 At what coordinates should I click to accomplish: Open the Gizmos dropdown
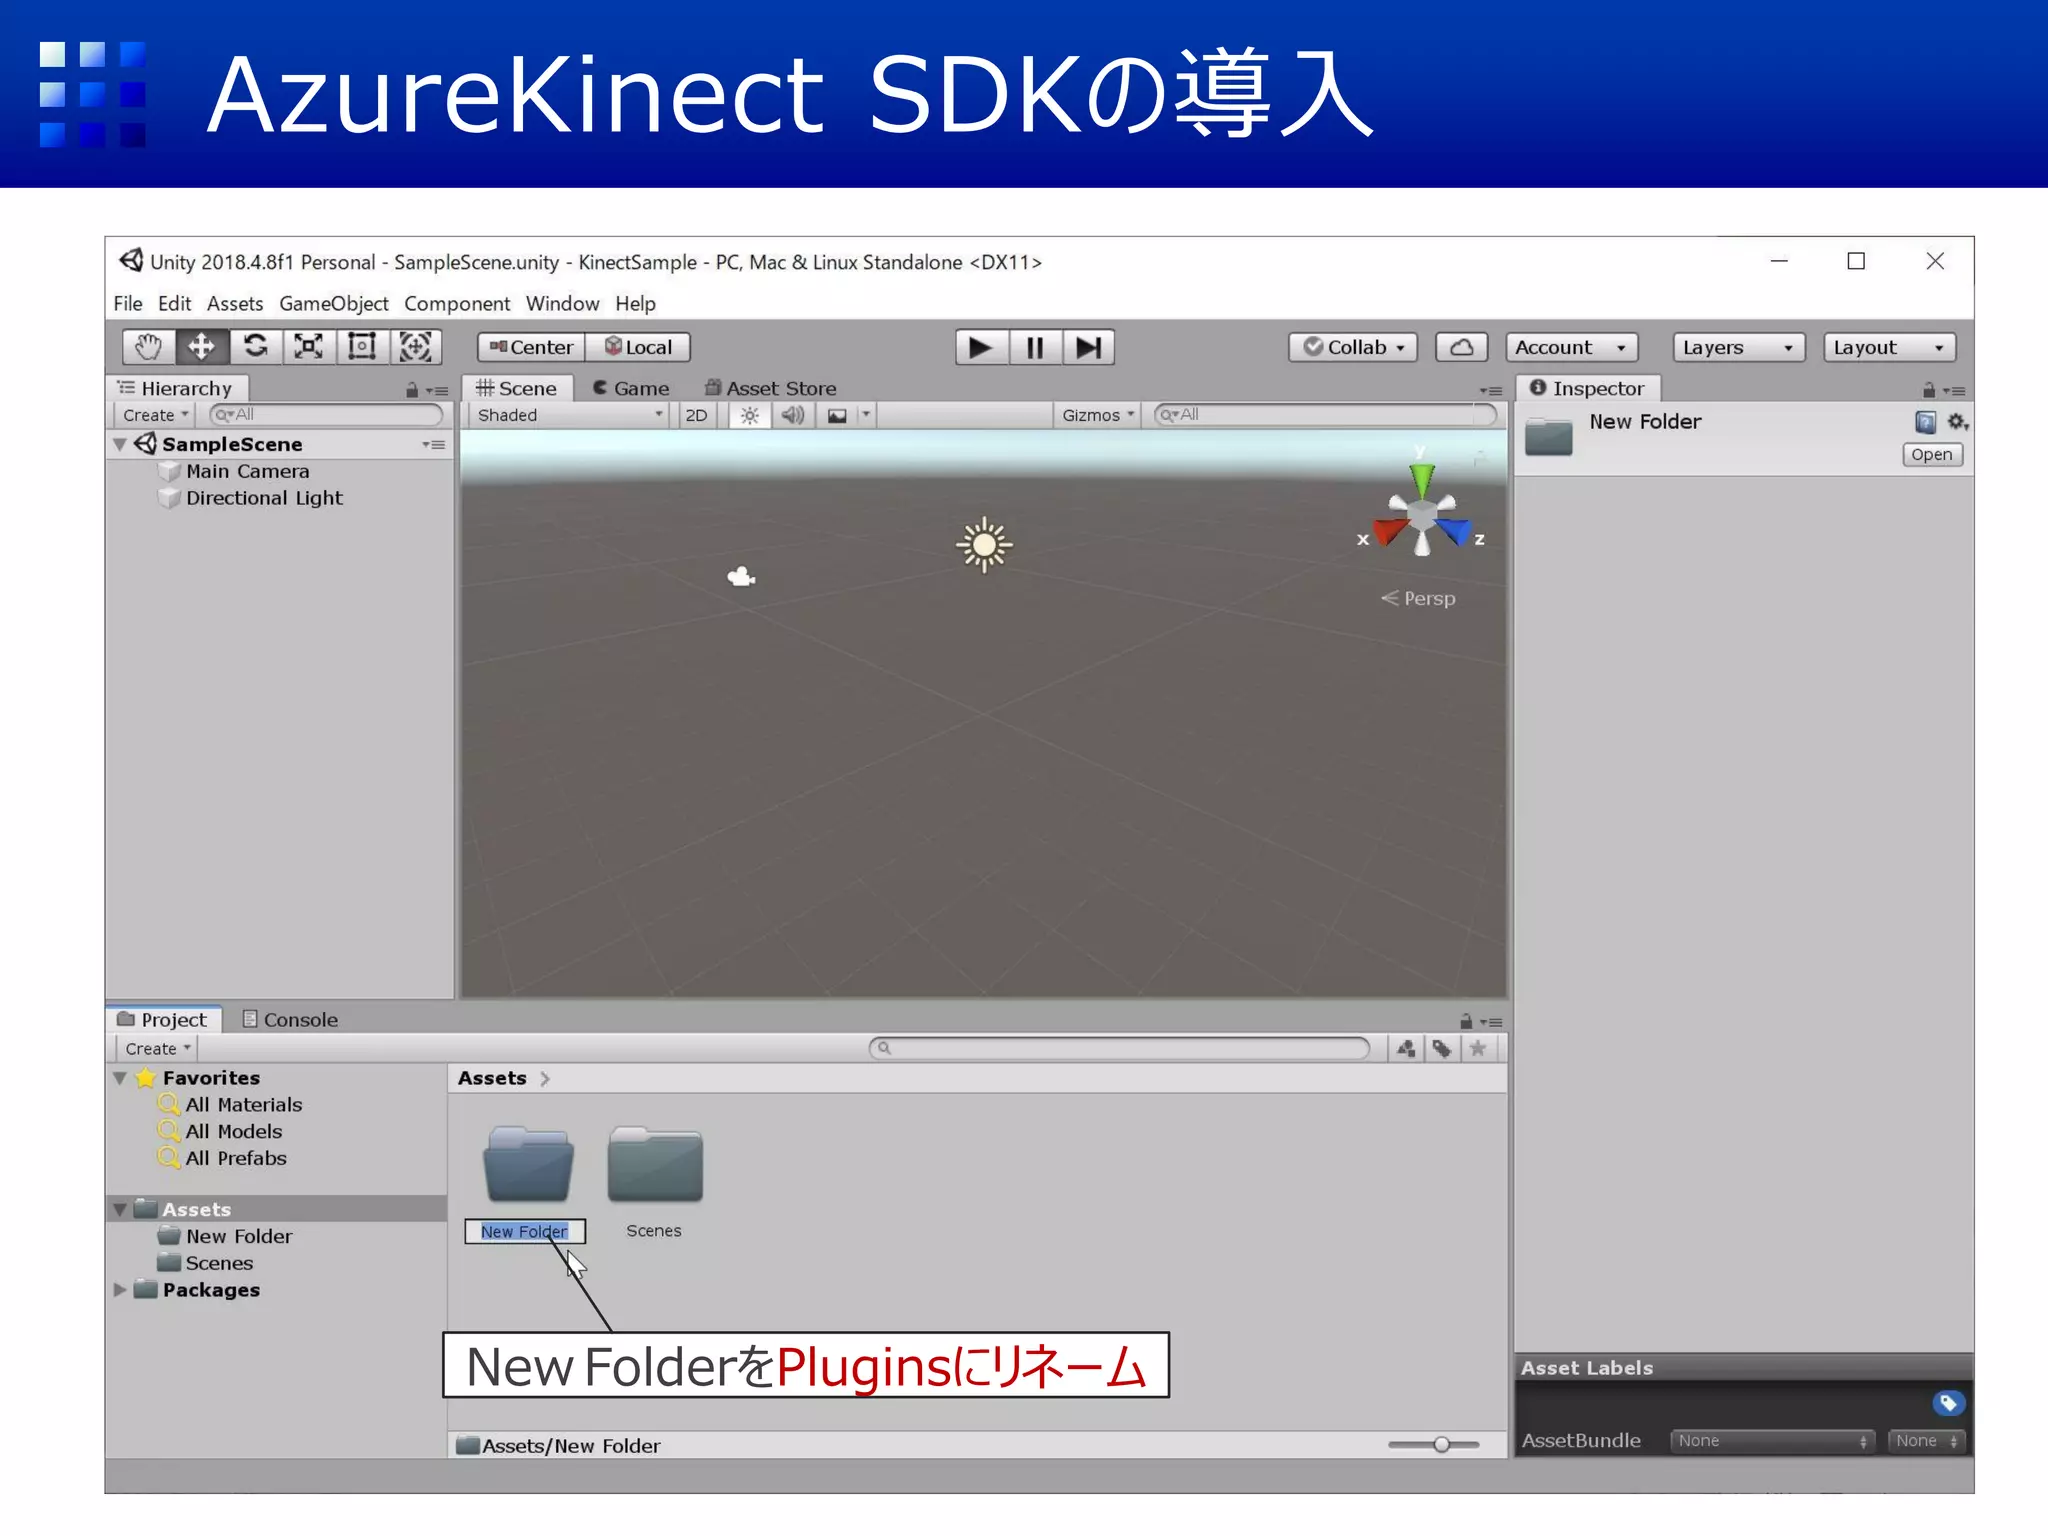click(1098, 415)
